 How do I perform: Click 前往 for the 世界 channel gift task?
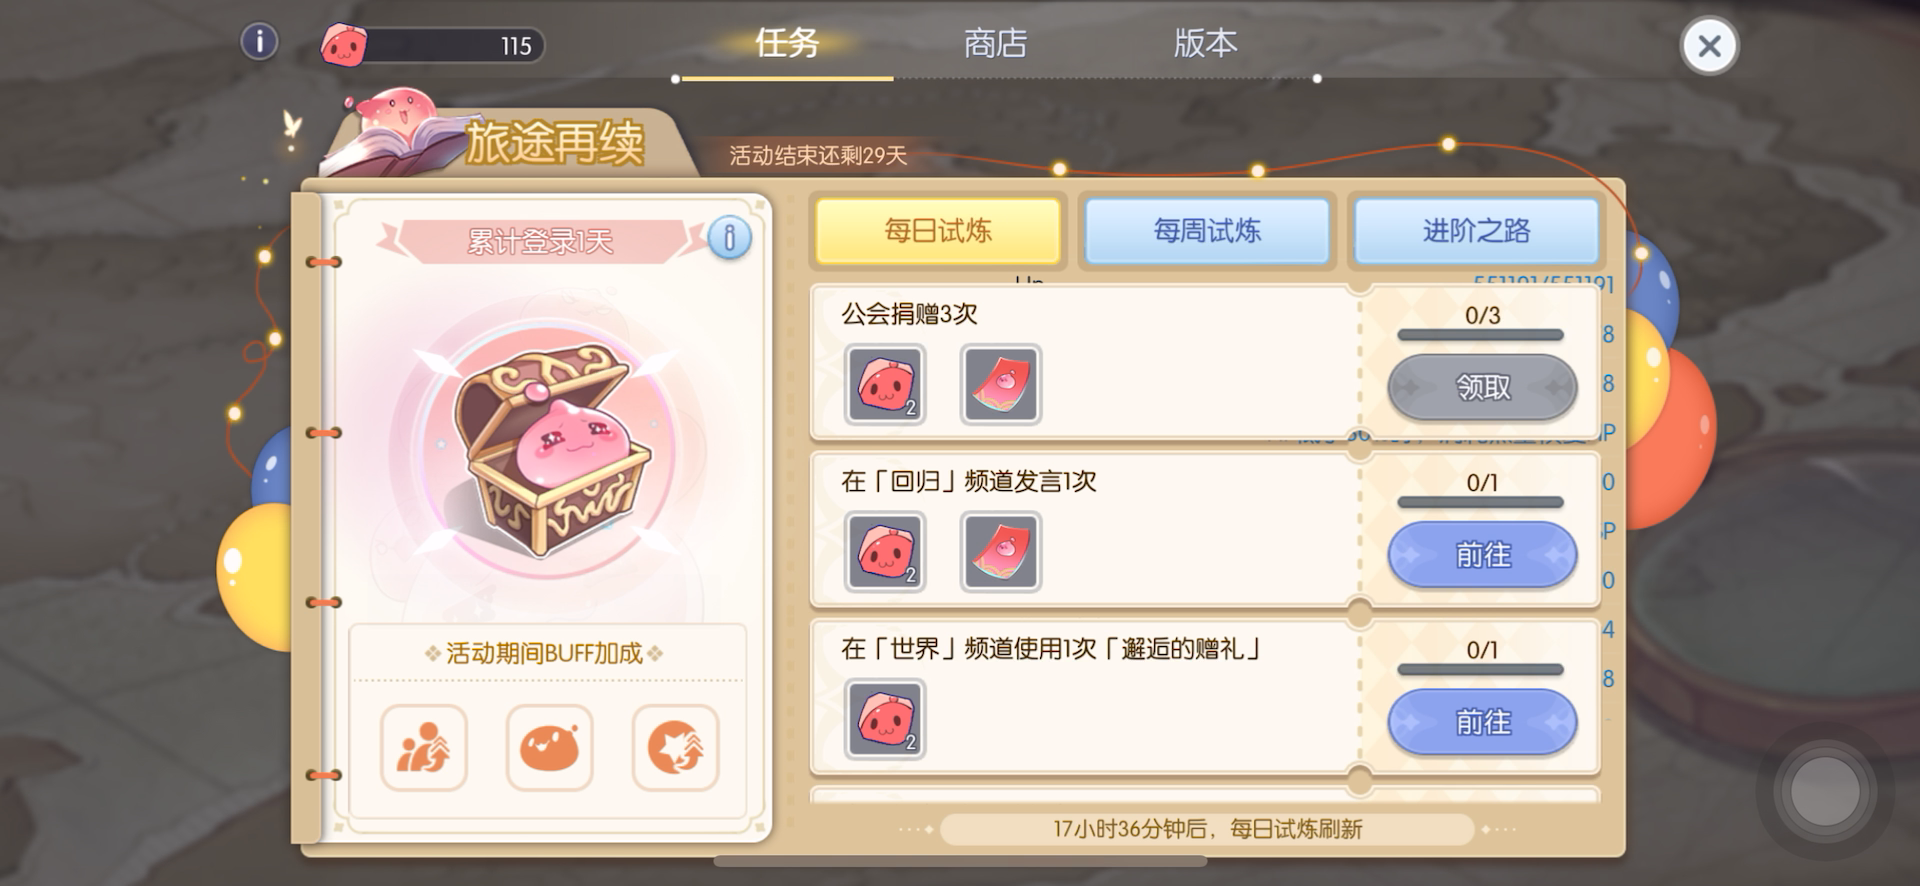pyautogui.click(x=1482, y=721)
